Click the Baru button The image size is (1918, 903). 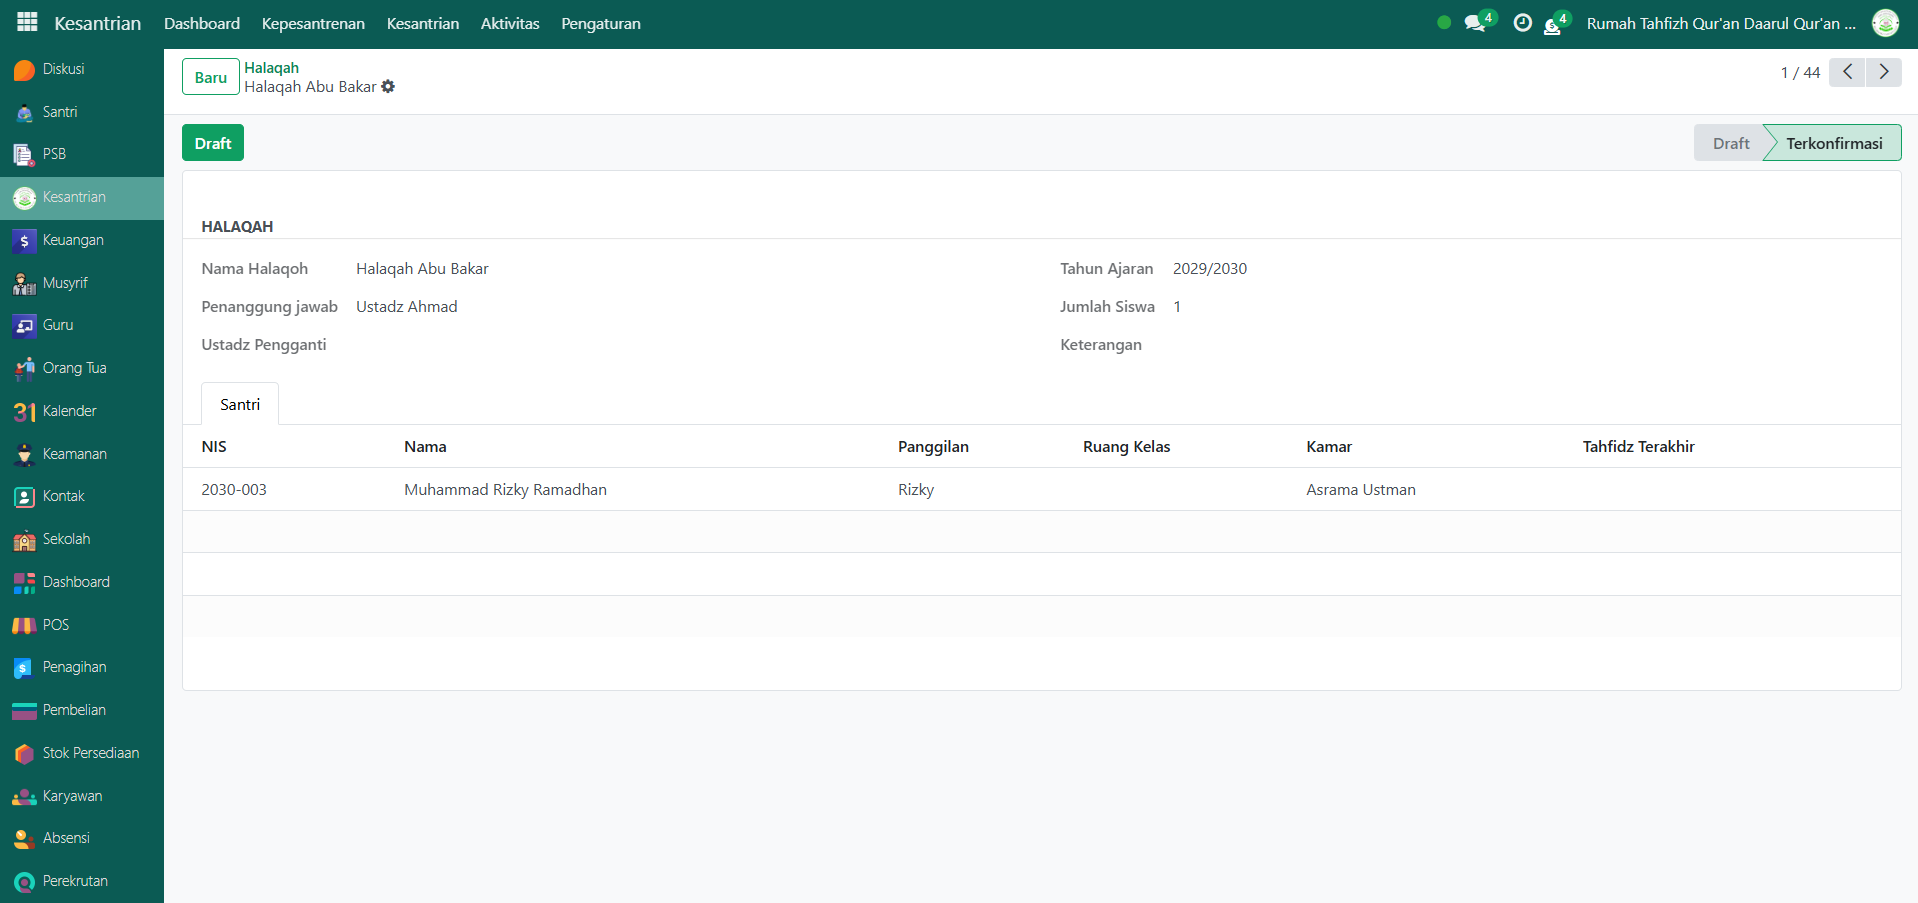(x=210, y=77)
